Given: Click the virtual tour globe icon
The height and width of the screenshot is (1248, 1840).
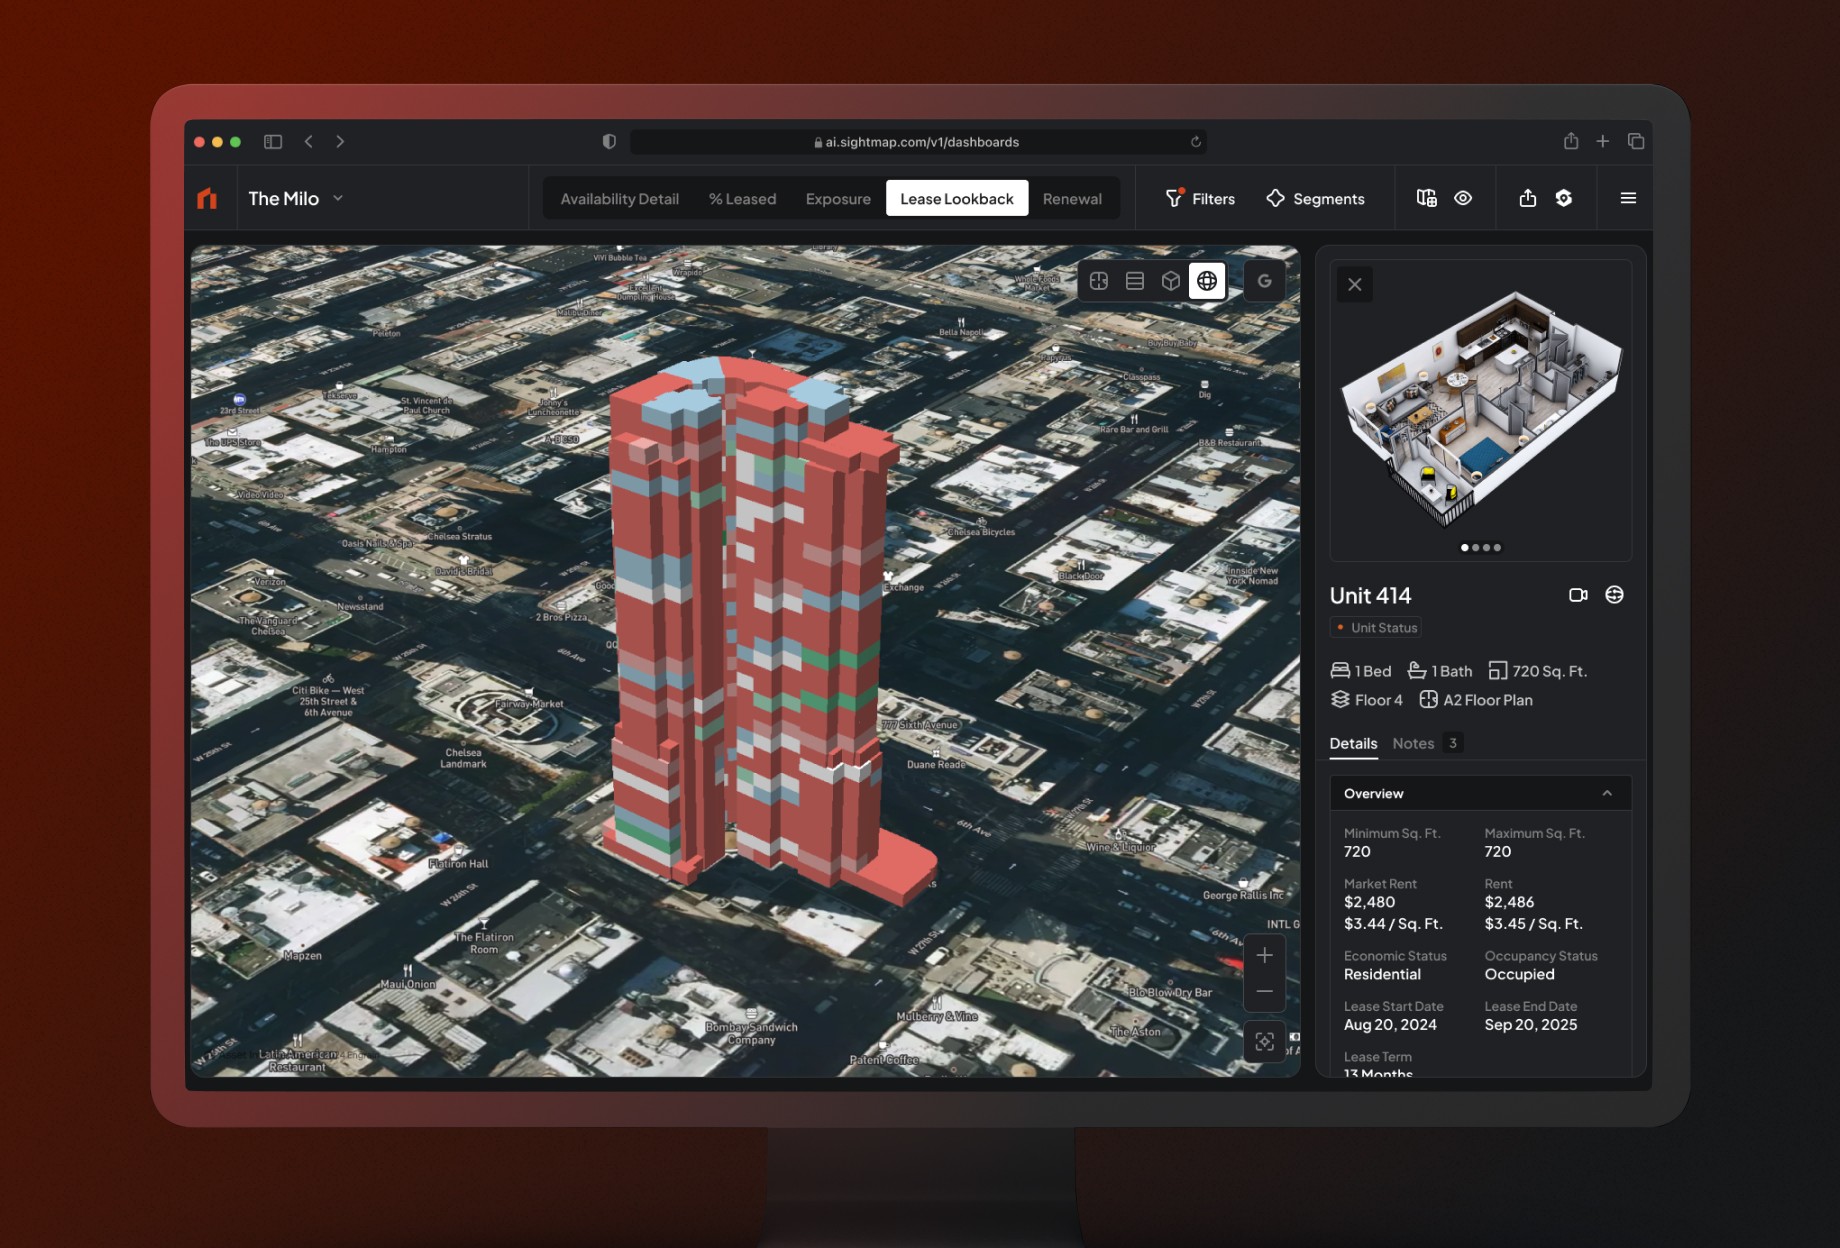Looking at the screenshot, I should pyautogui.click(x=1614, y=595).
